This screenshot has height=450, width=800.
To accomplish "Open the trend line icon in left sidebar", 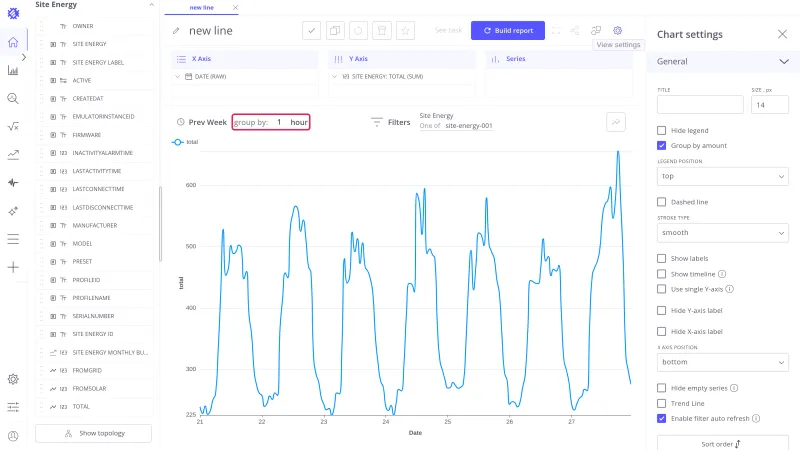I will (x=13, y=155).
